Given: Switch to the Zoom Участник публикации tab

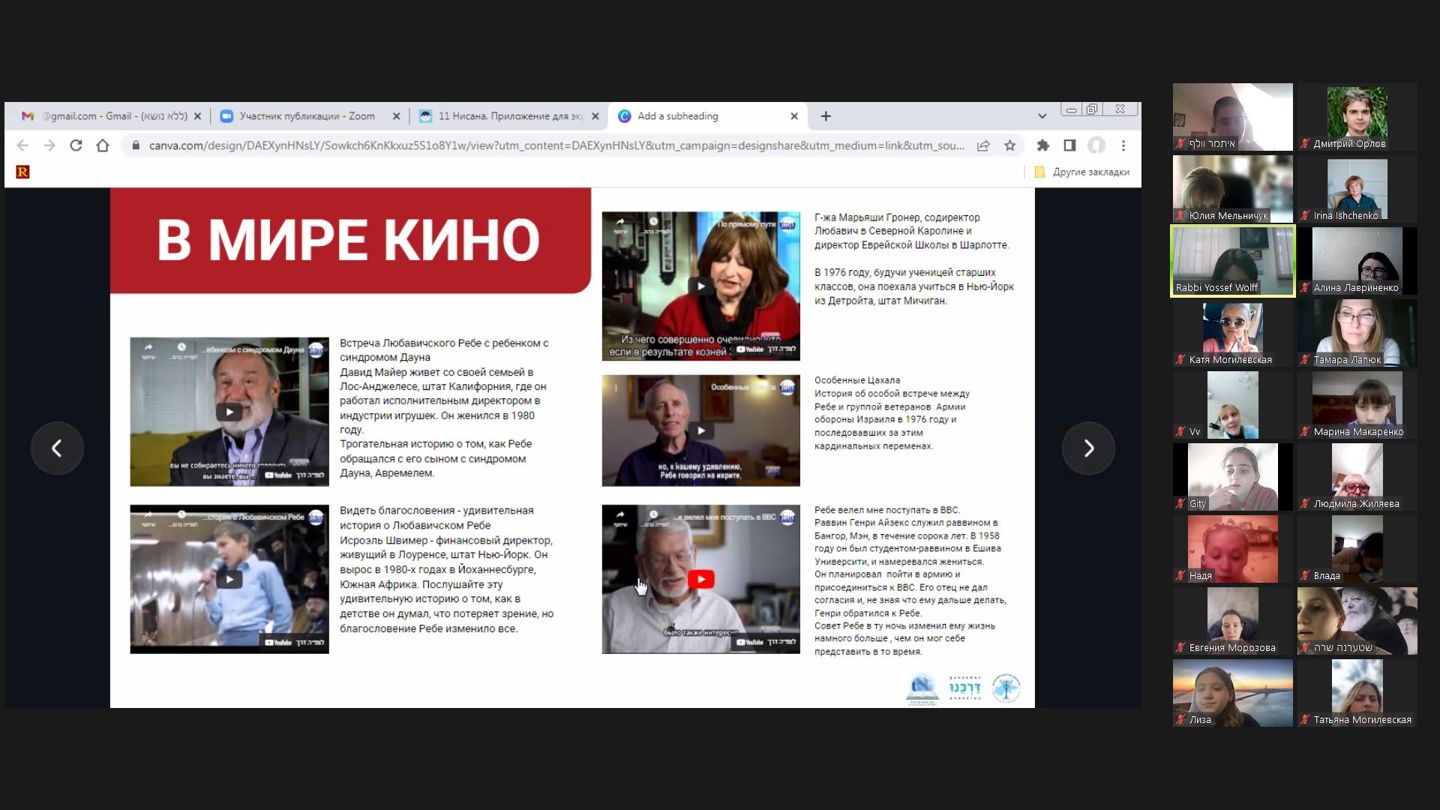Looking at the screenshot, I should (x=306, y=116).
